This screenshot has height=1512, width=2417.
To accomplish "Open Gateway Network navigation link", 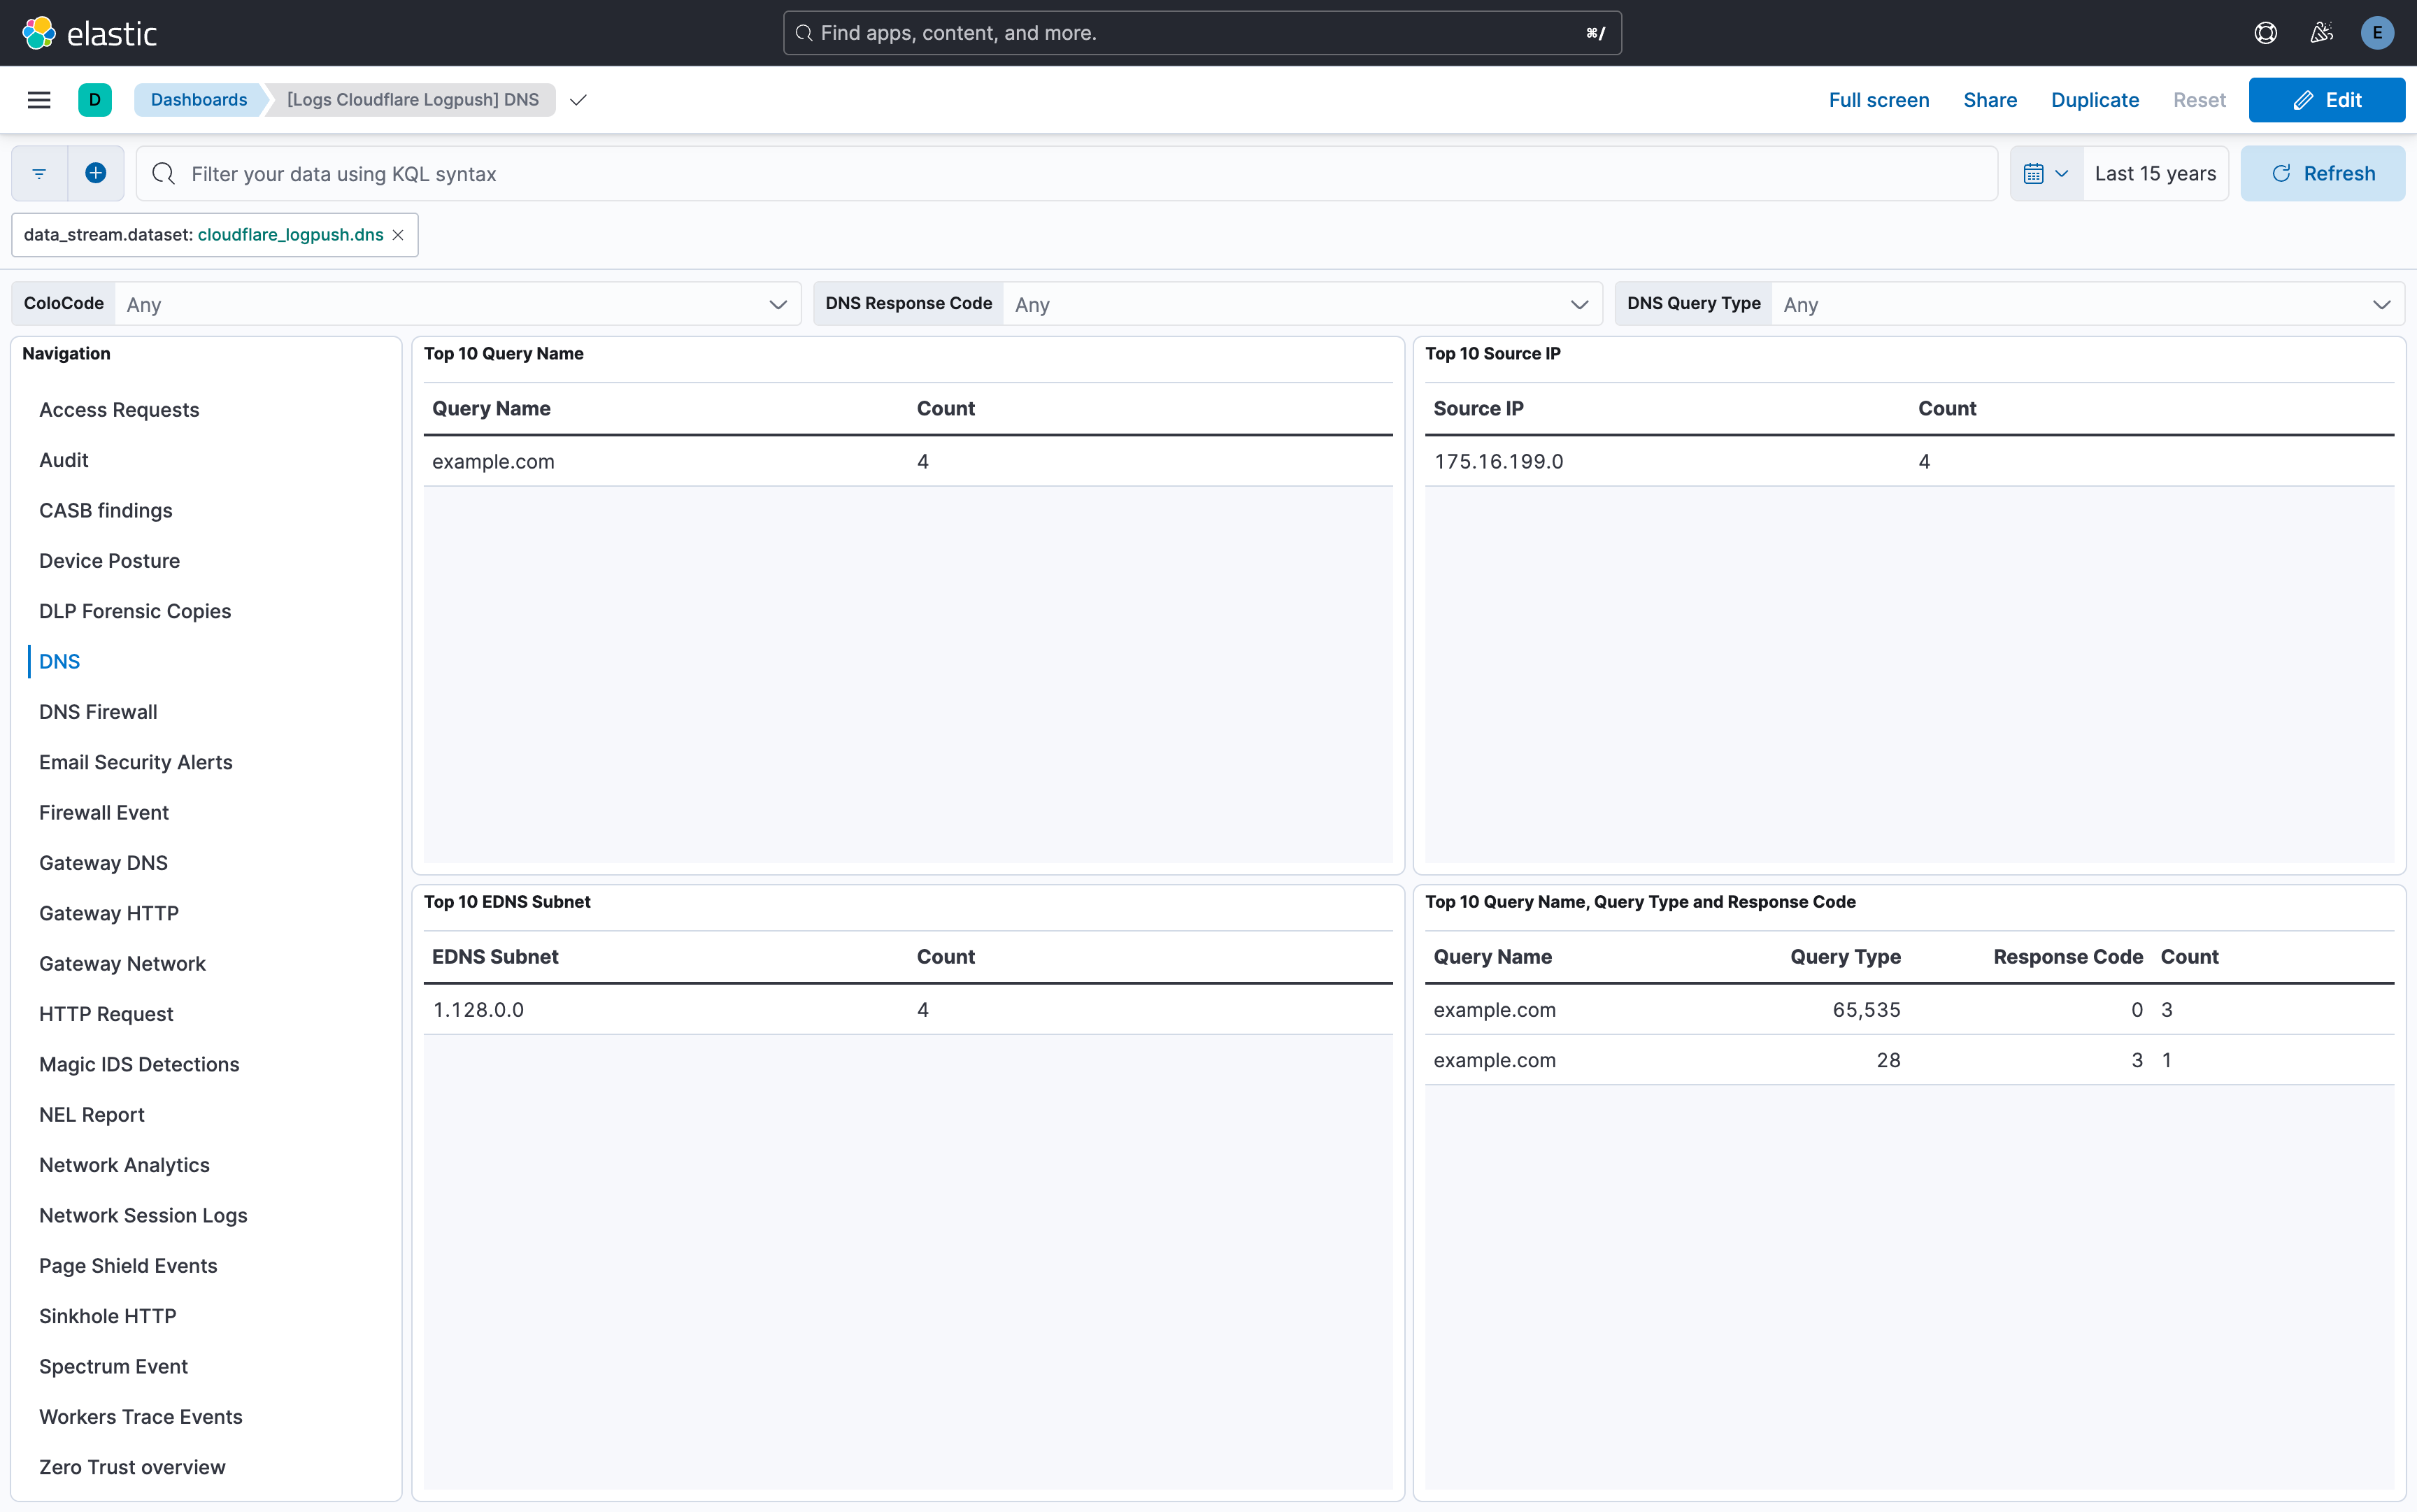I will [123, 964].
